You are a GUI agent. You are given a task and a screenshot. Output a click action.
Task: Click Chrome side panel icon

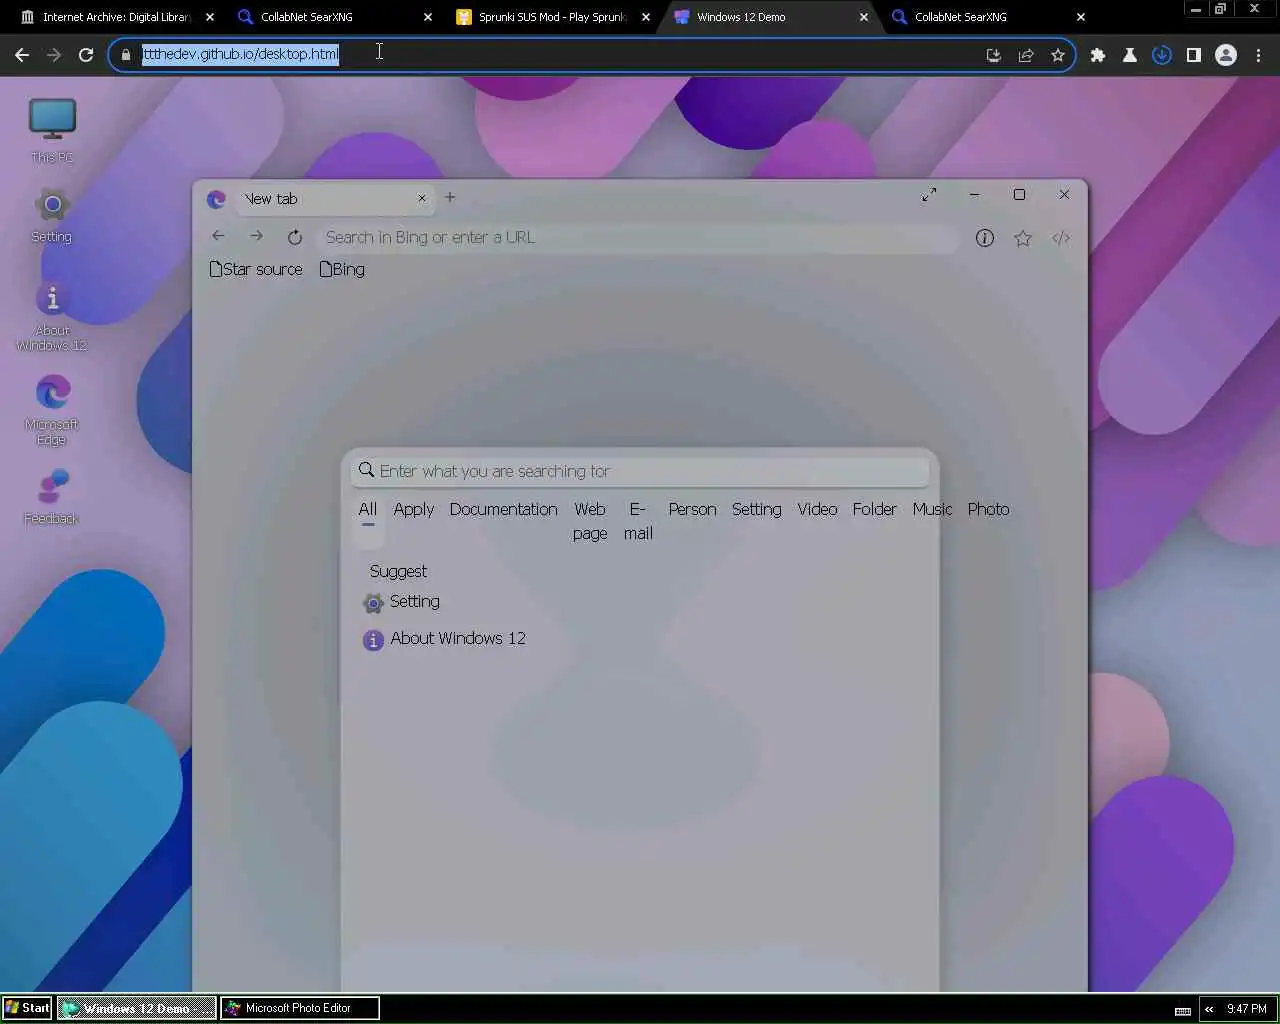point(1194,55)
